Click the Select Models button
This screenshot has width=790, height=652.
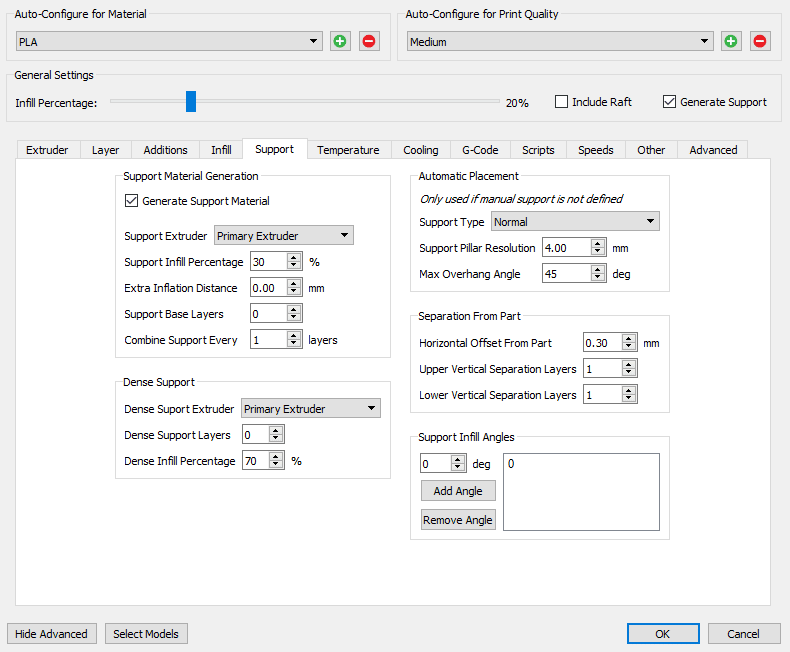click(146, 634)
